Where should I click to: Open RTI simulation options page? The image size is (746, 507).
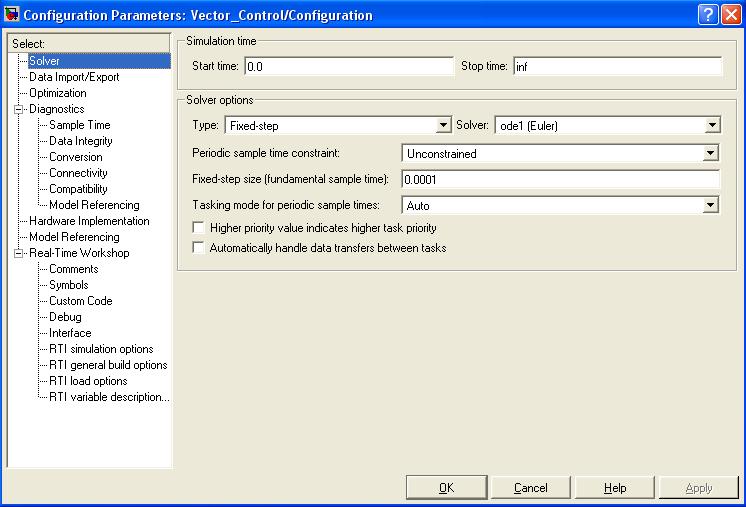coord(101,349)
